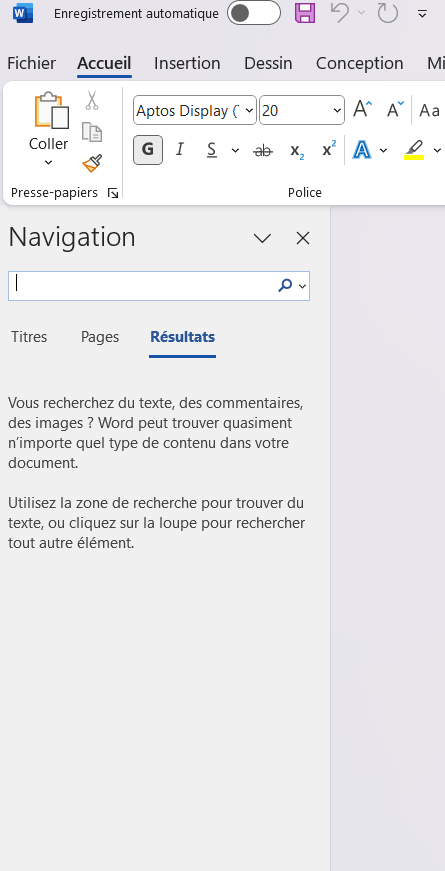
Task: Open the Aptos Display font name dropdown
Action: click(249, 111)
